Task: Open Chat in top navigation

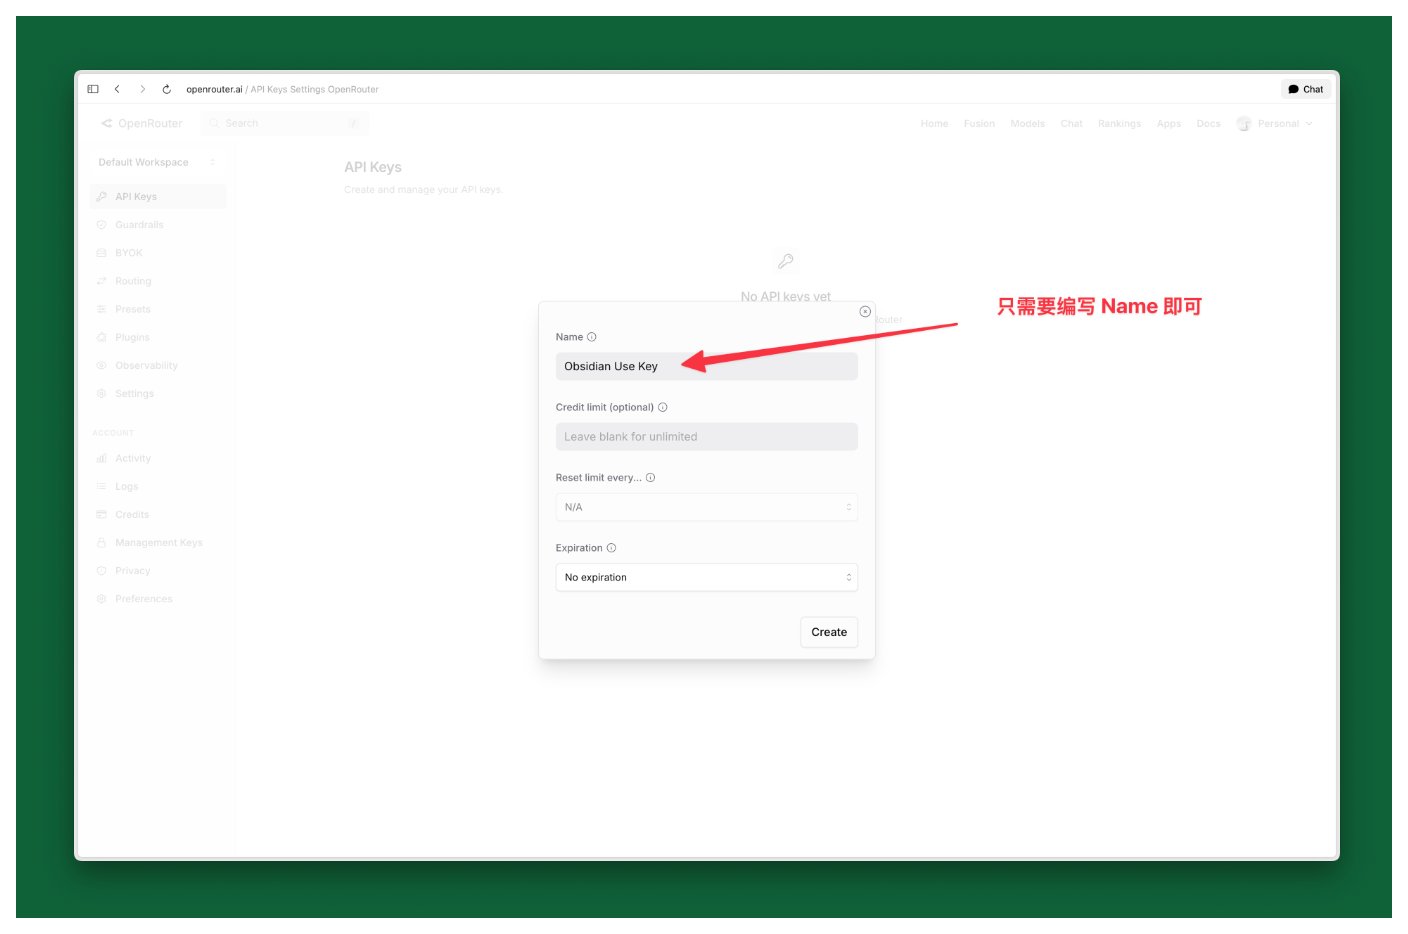Action: 1071,124
